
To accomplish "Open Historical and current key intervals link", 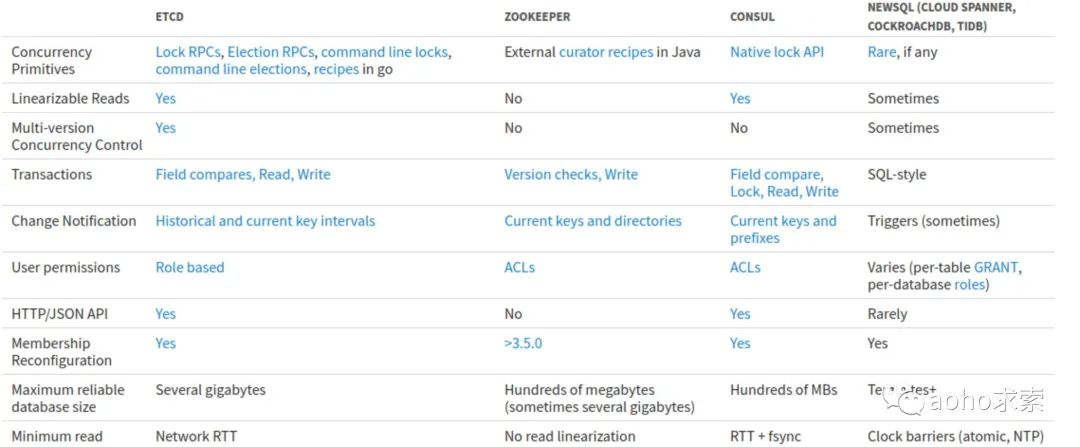I will pyautogui.click(x=265, y=221).
